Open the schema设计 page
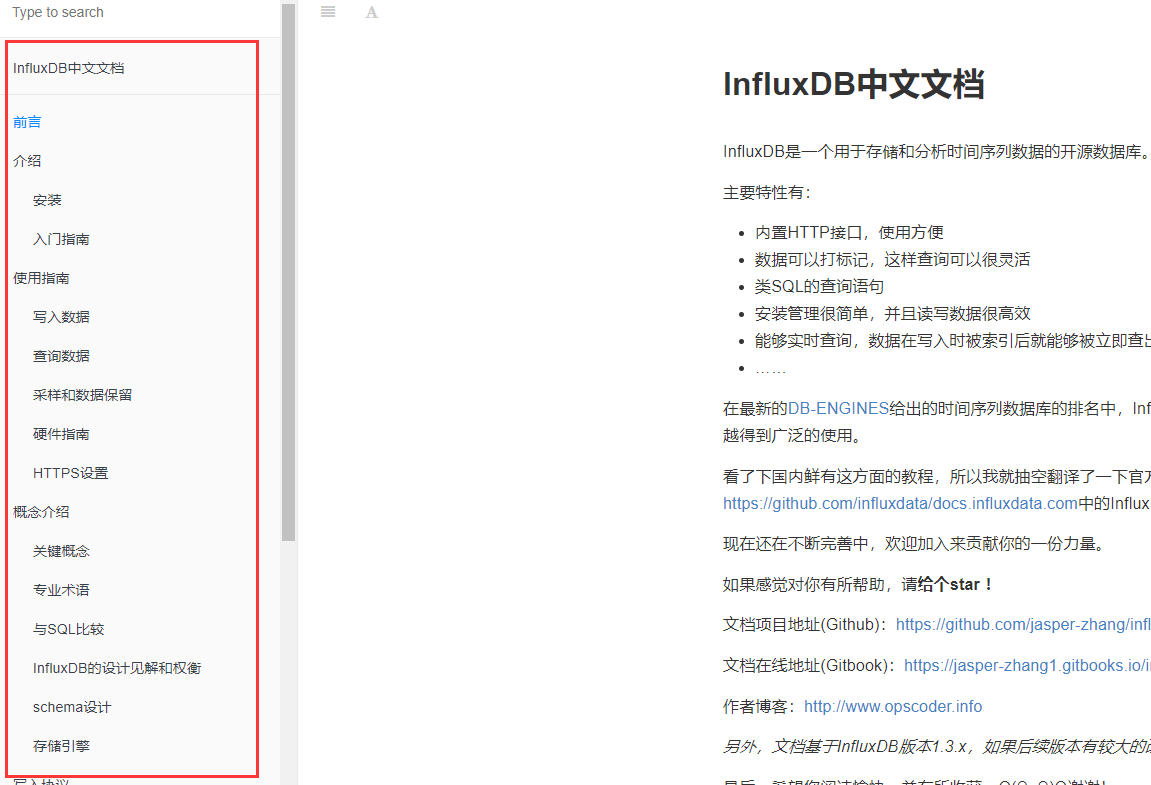The height and width of the screenshot is (785, 1151). point(72,706)
